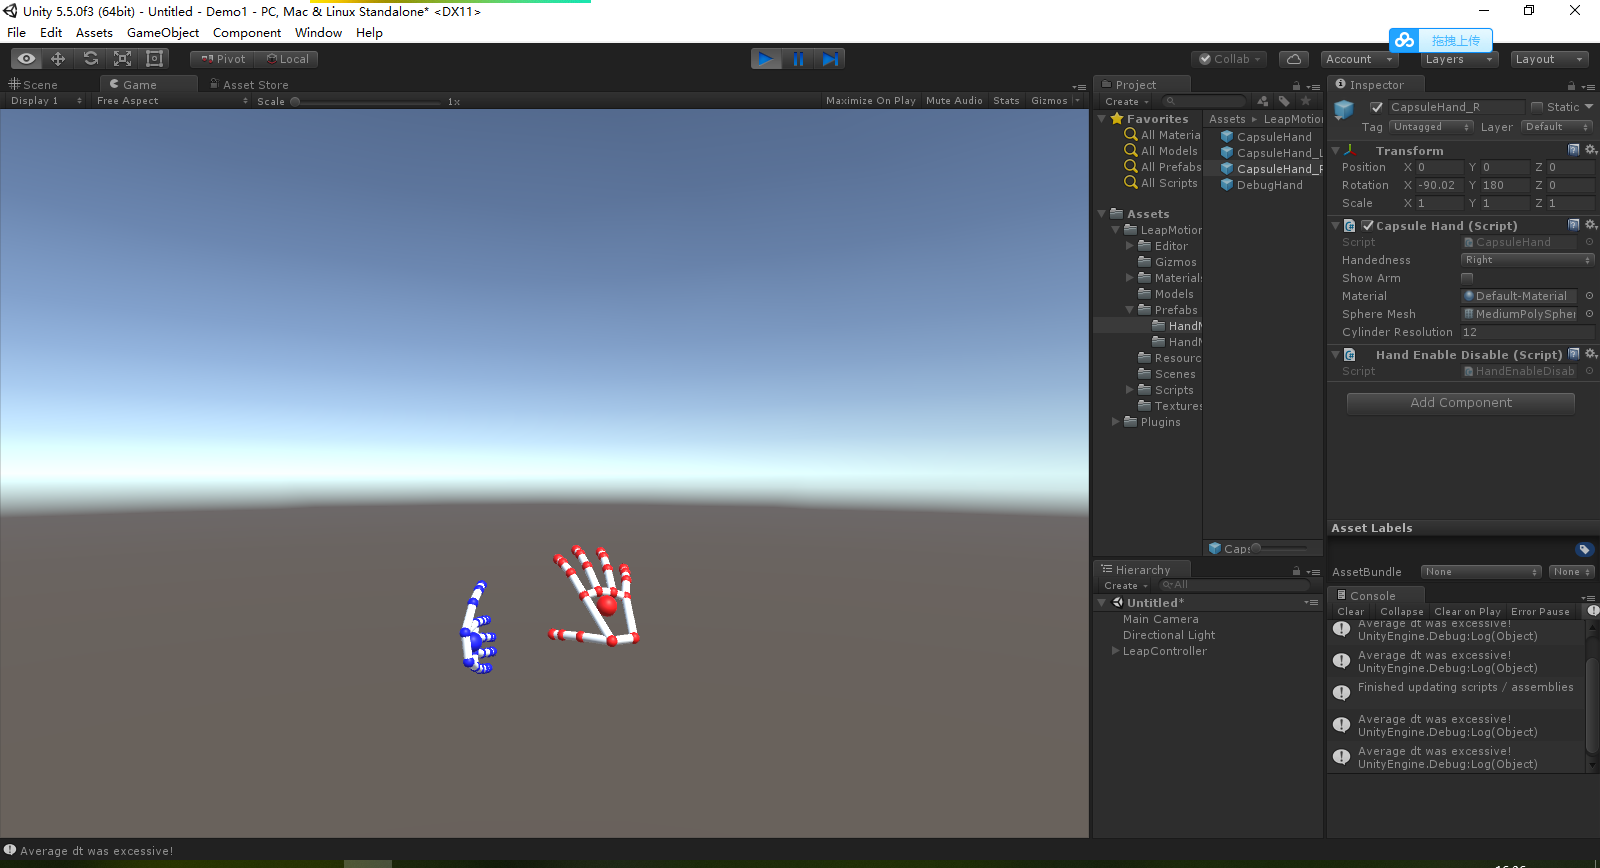Click the Project search by type icon
Screen dimensions: 1600x868
(1263, 101)
